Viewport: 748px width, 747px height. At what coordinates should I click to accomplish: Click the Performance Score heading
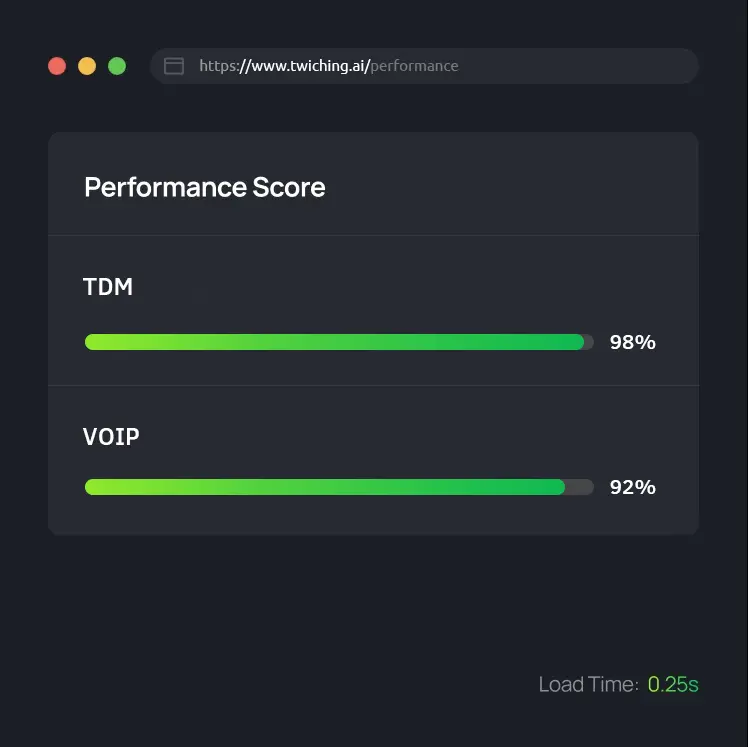coord(205,187)
